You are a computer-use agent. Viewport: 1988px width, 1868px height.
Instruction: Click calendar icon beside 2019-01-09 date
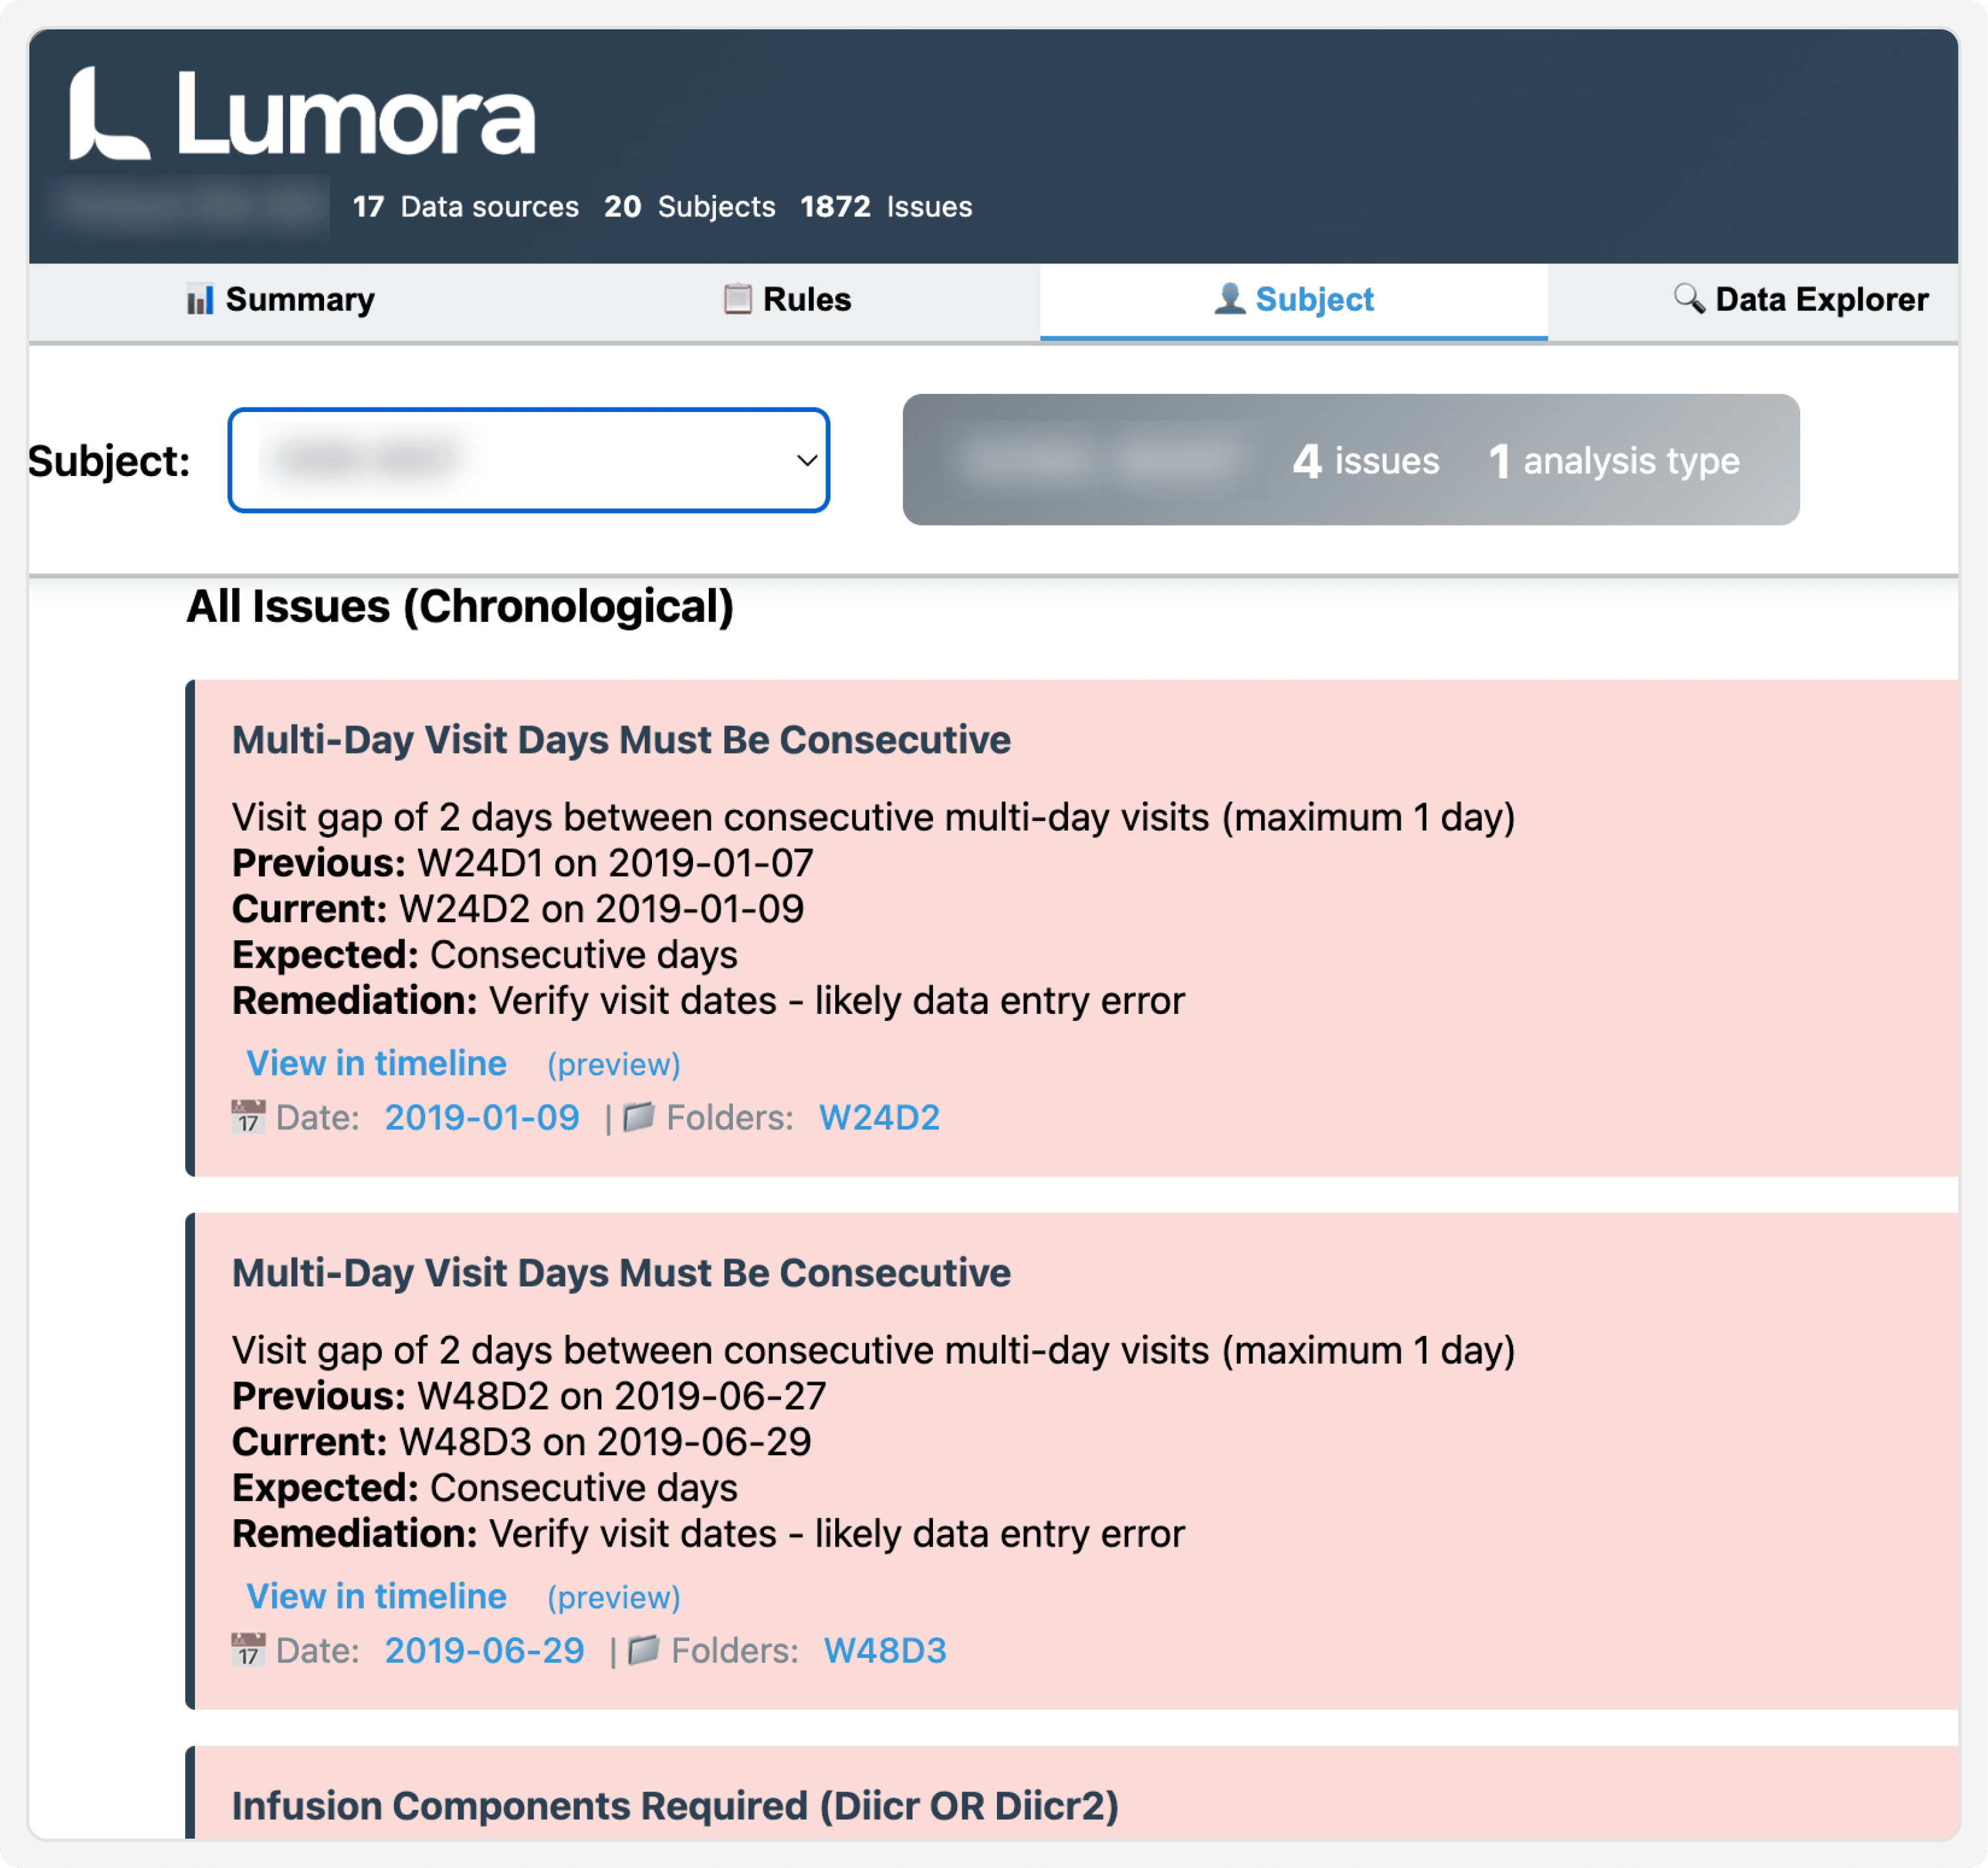point(248,1117)
